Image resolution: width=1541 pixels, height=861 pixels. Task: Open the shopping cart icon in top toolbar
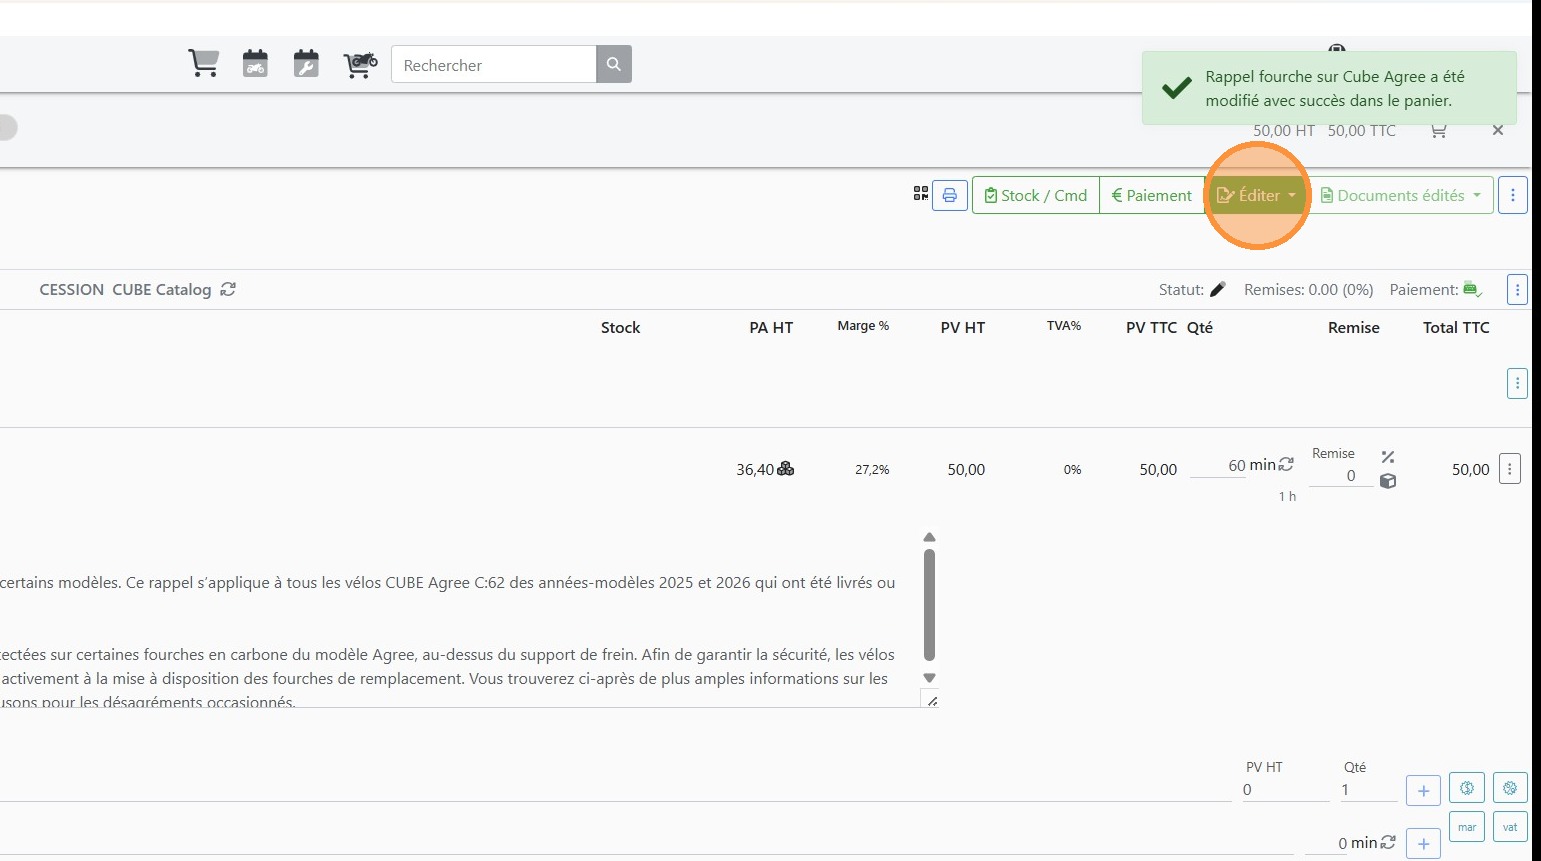pyautogui.click(x=203, y=64)
